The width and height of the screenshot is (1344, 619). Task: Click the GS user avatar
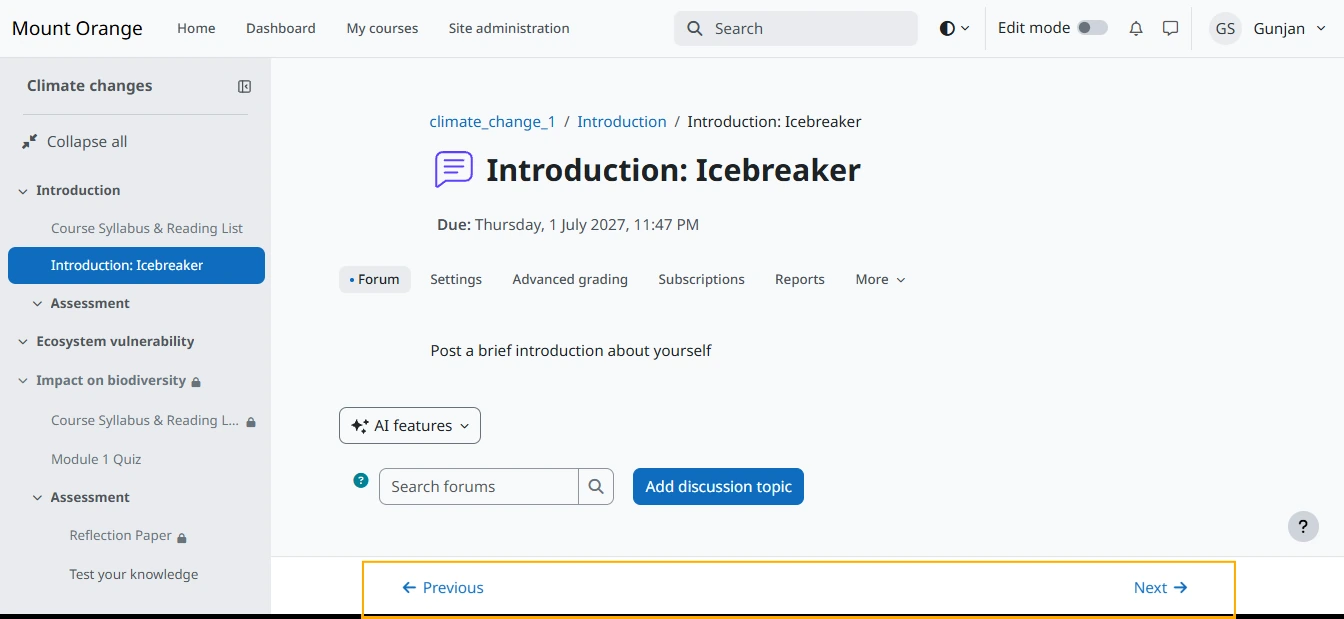1226,29
